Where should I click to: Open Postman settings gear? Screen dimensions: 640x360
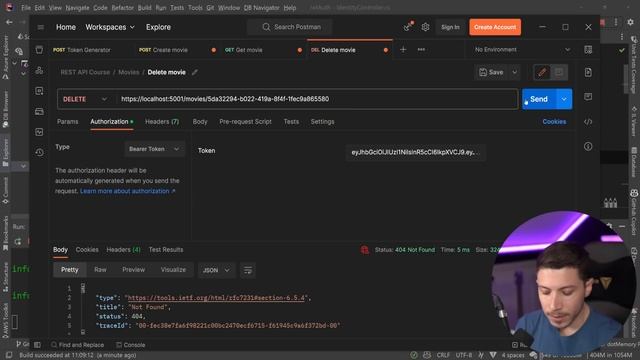point(425,27)
